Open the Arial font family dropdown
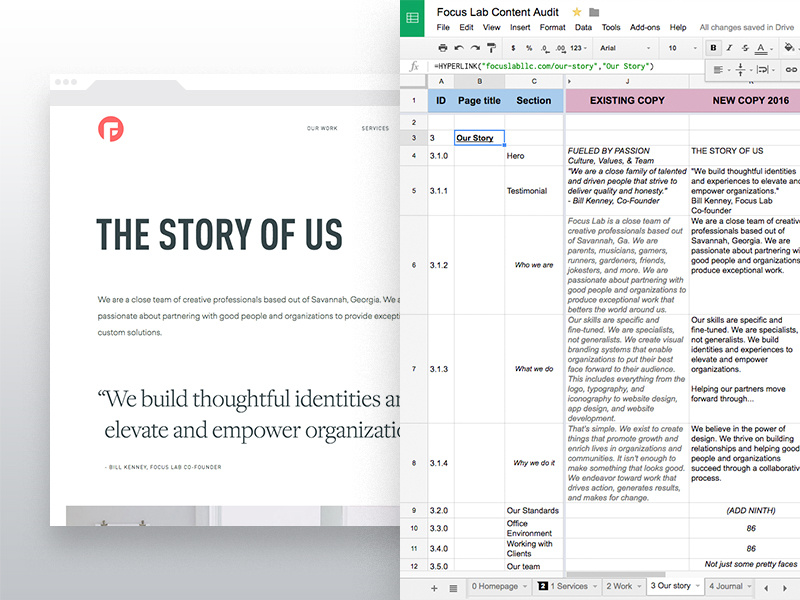This screenshot has height=600, width=800. [x=626, y=48]
